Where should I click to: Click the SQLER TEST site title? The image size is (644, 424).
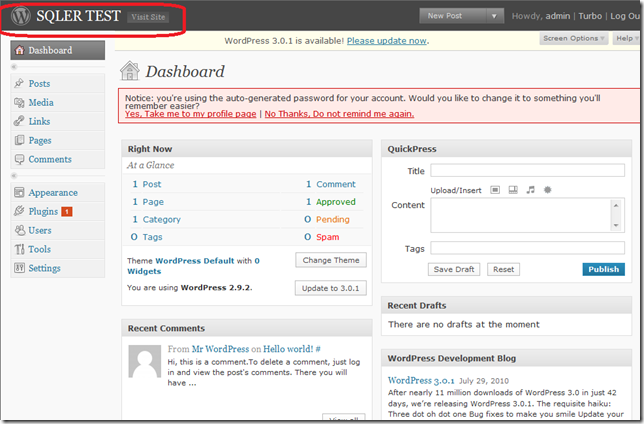(x=78, y=16)
